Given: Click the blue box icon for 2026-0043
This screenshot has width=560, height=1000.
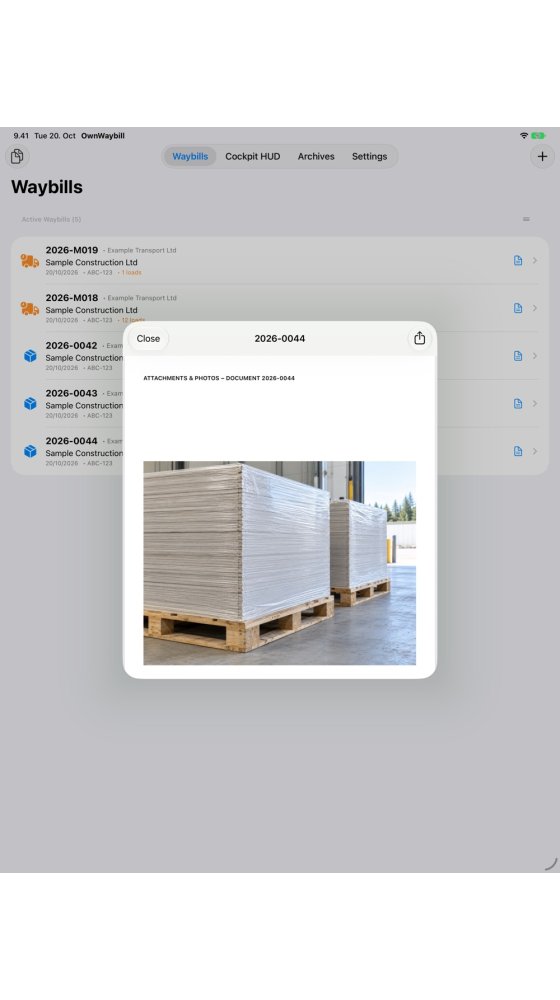Looking at the screenshot, I should point(30,404).
